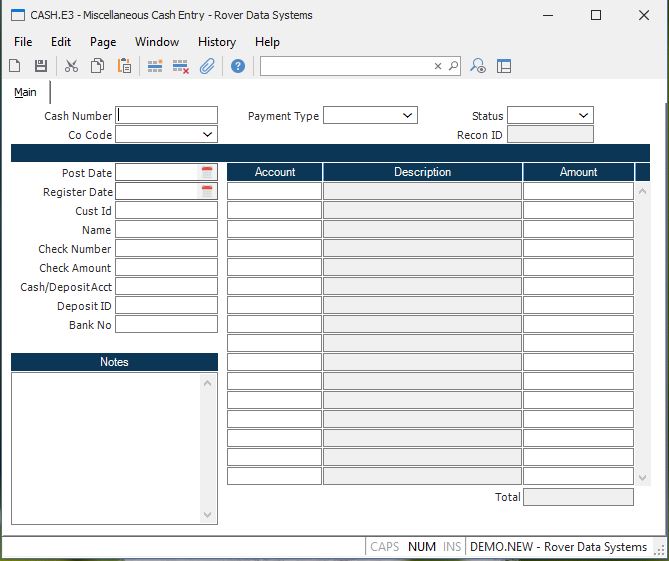Click inside the Notes text area
669x561 pixels.
pos(107,447)
